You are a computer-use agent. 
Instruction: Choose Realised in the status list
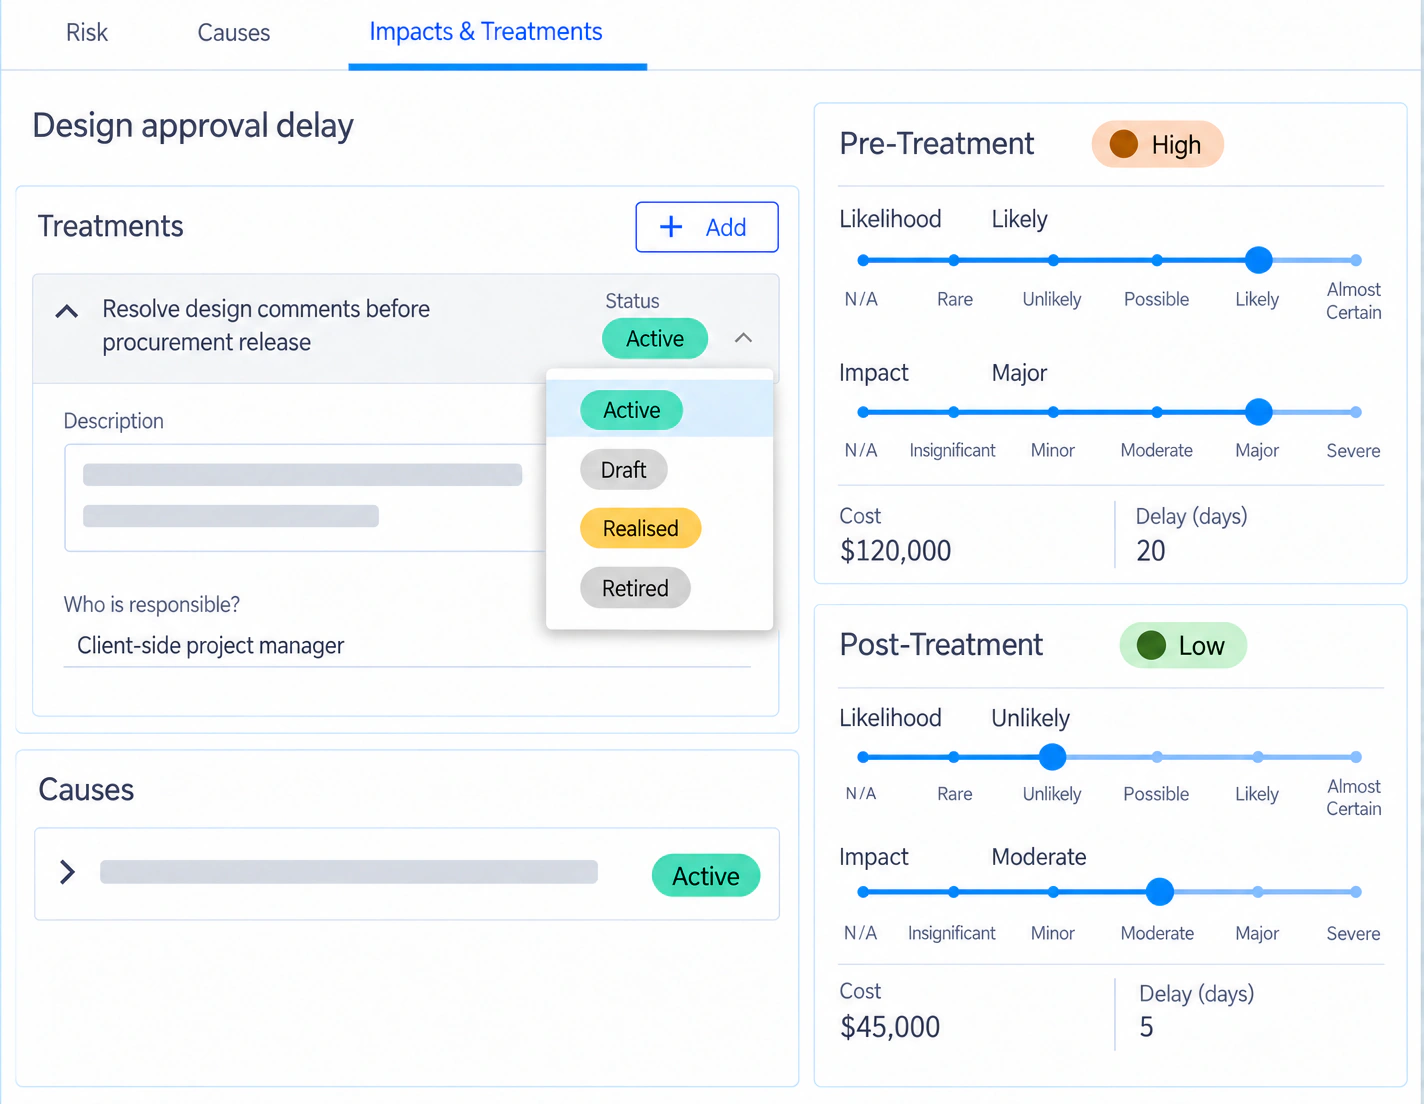click(x=641, y=528)
